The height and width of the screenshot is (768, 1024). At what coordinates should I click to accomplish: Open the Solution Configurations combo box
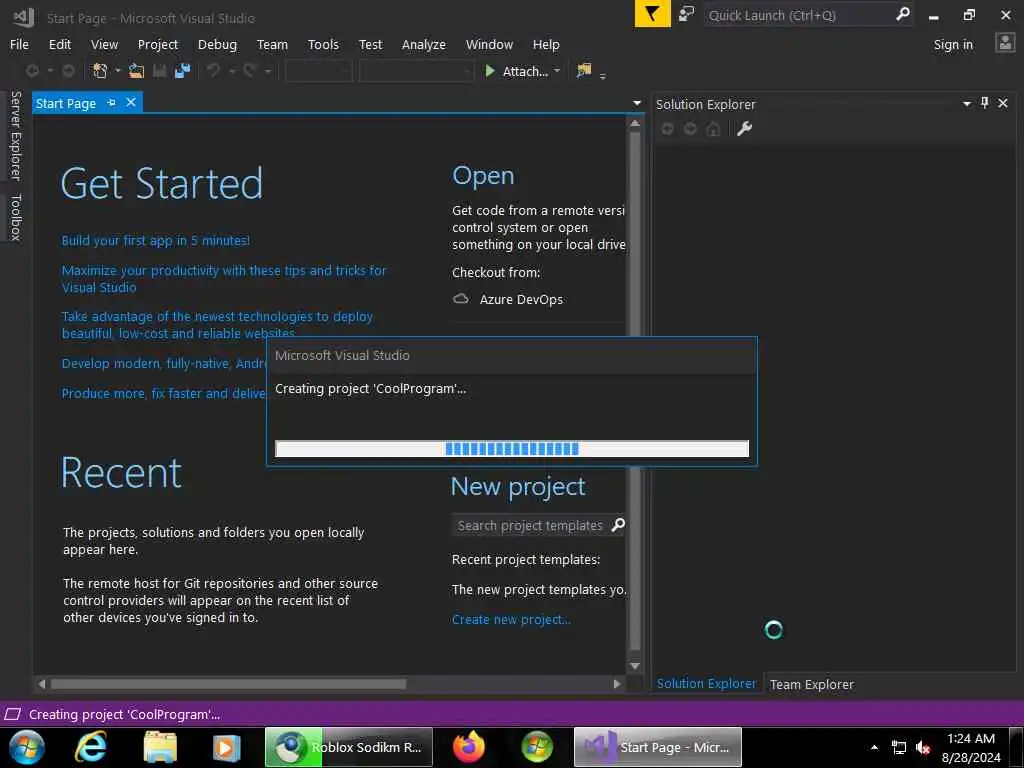tap(319, 71)
